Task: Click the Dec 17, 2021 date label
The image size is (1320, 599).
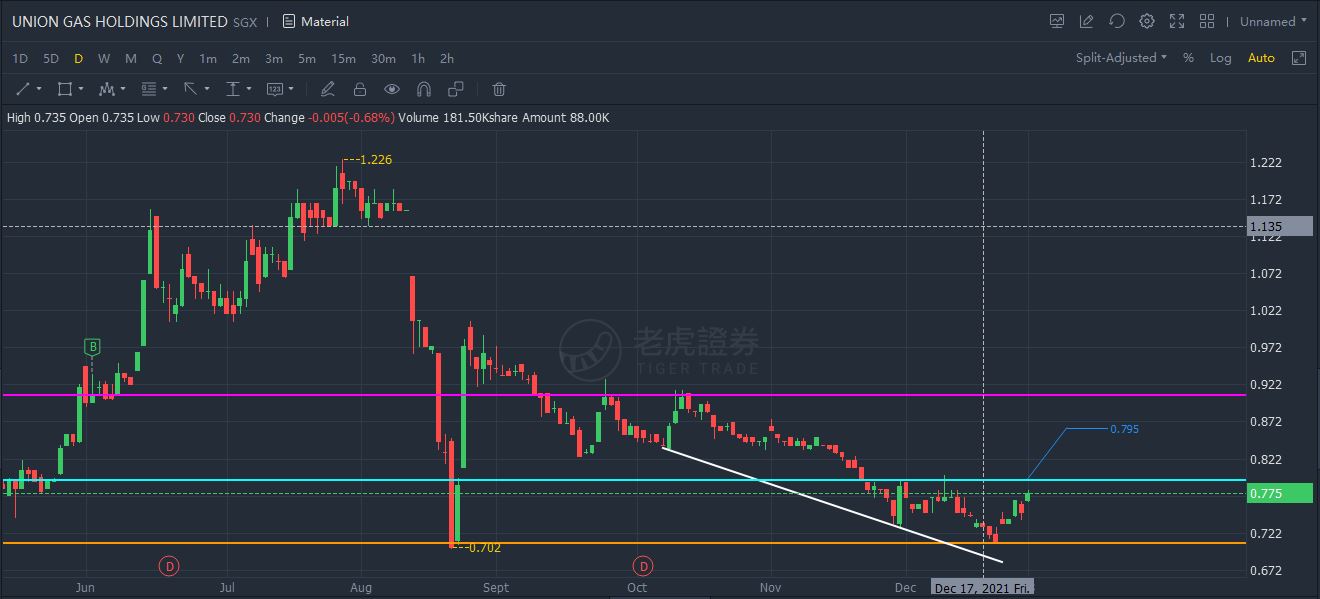Action: (x=983, y=588)
